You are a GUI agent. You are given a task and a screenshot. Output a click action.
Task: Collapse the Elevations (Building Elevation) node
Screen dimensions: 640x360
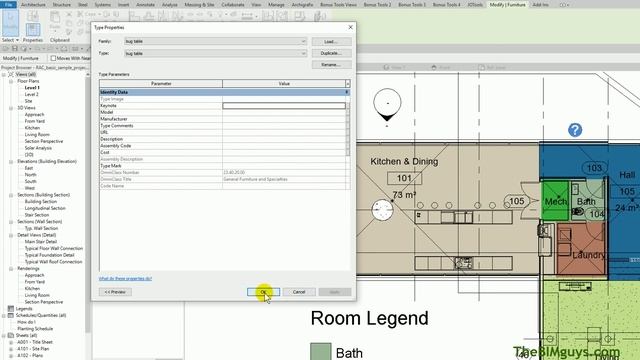tap(11, 161)
